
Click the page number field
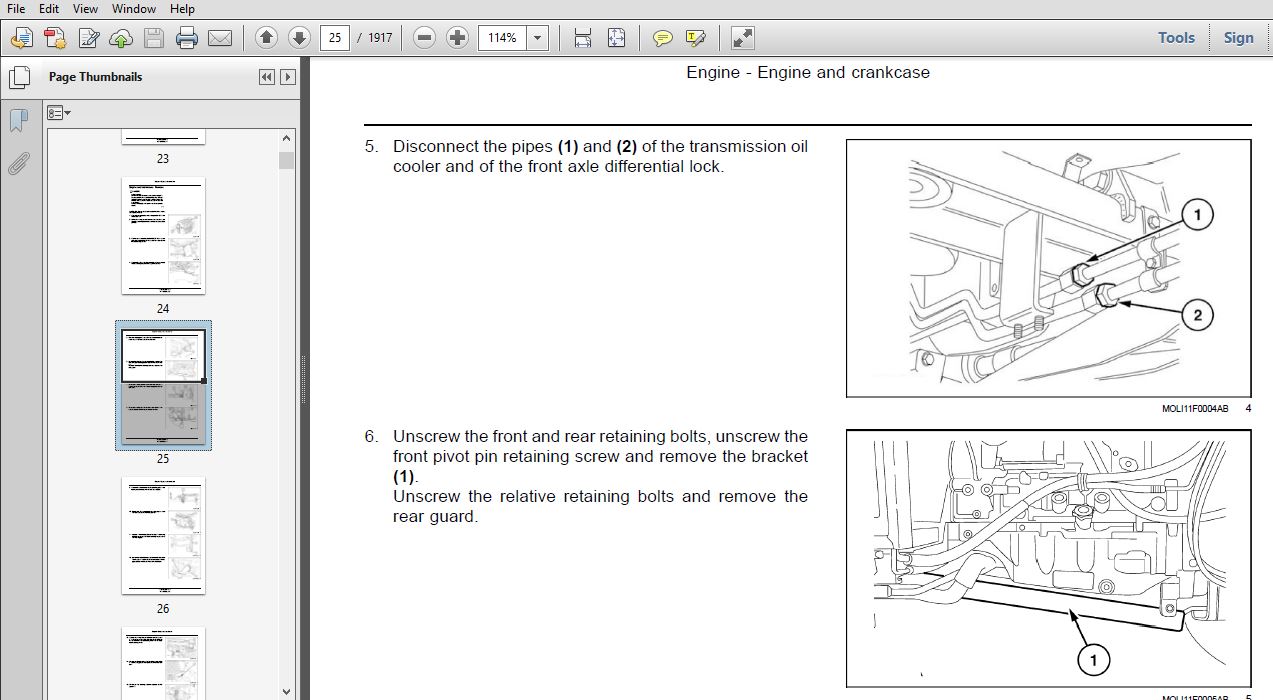(x=334, y=38)
